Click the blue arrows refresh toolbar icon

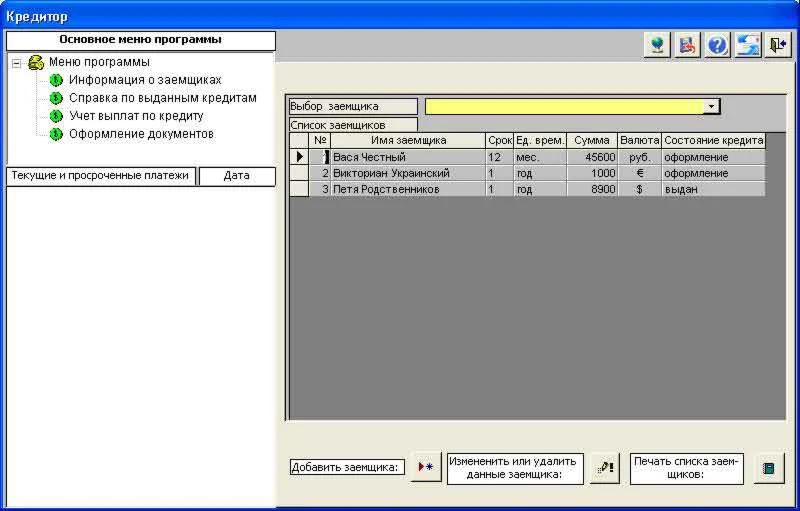[747, 46]
